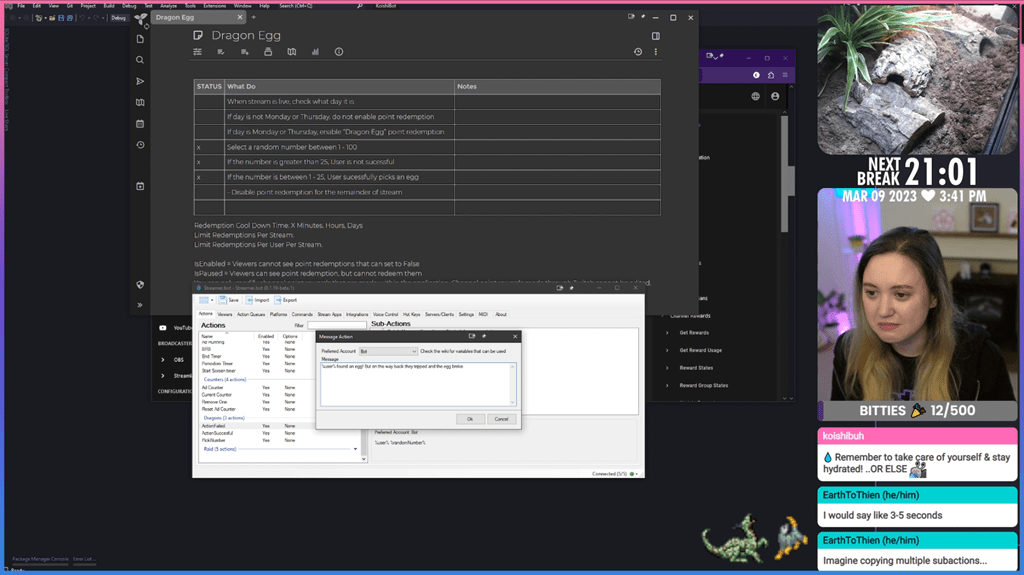Click the pin icon in Message Action title bar

point(484,337)
